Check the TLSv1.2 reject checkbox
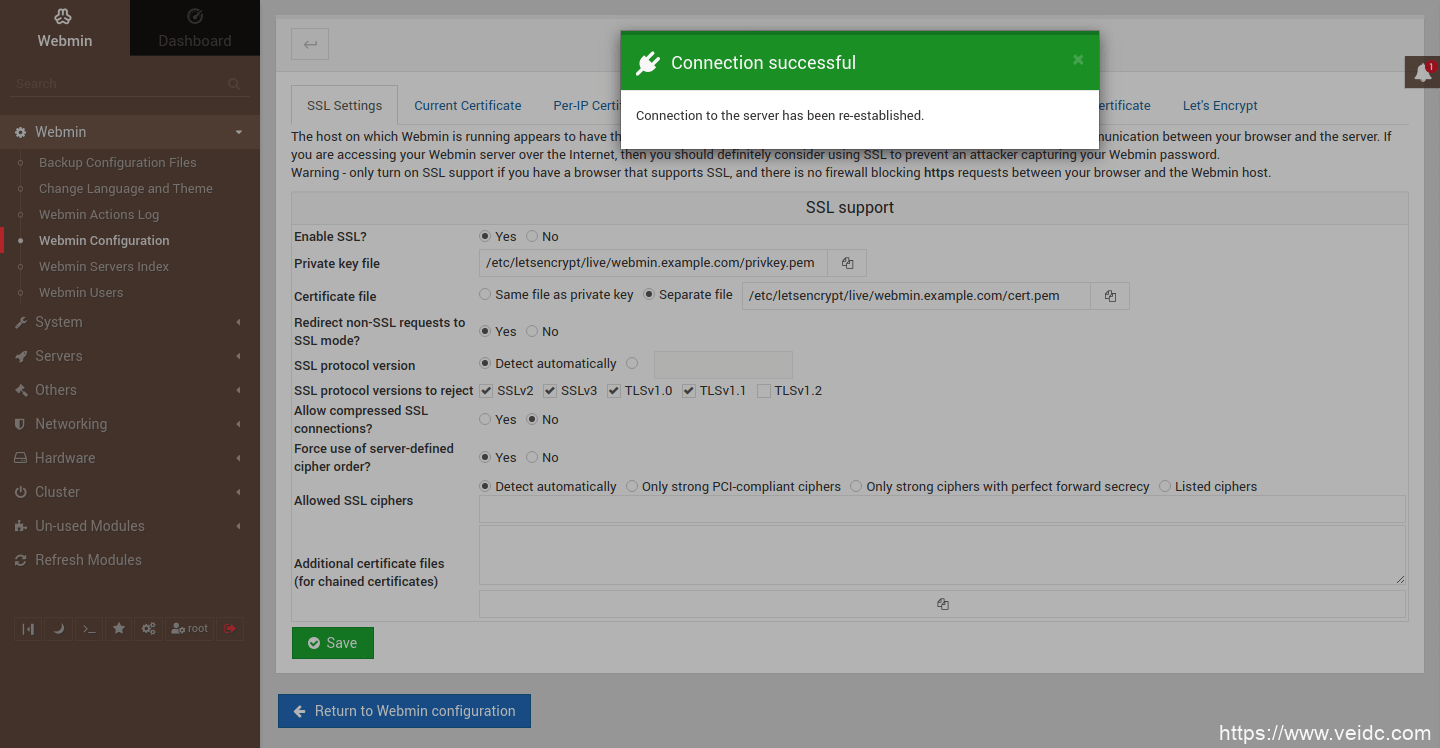Viewport: 1440px width, 748px height. tap(764, 391)
